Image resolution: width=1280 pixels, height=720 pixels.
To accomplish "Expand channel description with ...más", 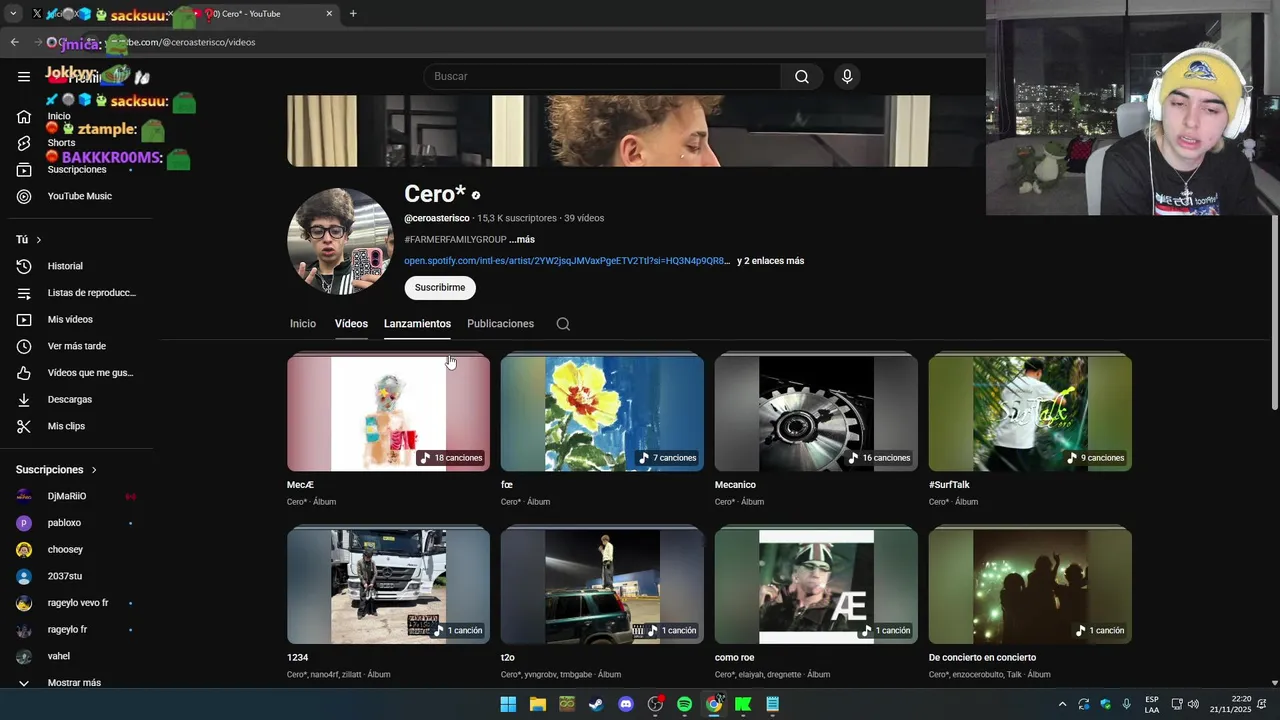I will click(x=522, y=240).
